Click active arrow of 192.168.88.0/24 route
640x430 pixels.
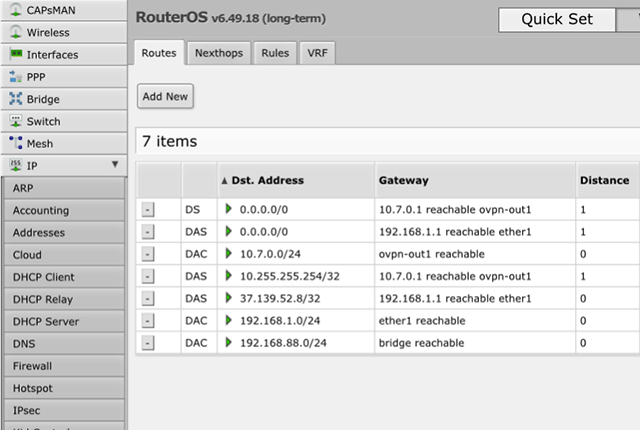pyautogui.click(x=229, y=342)
